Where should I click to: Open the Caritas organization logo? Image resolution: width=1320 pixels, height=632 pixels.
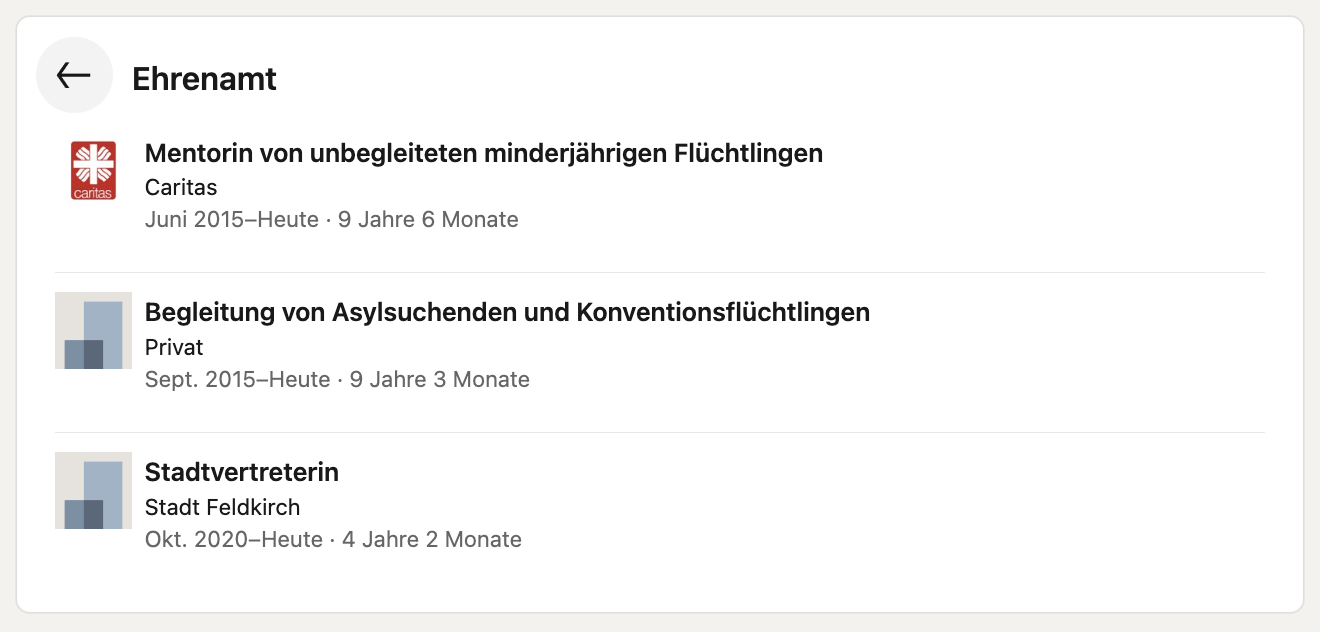point(93,171)
